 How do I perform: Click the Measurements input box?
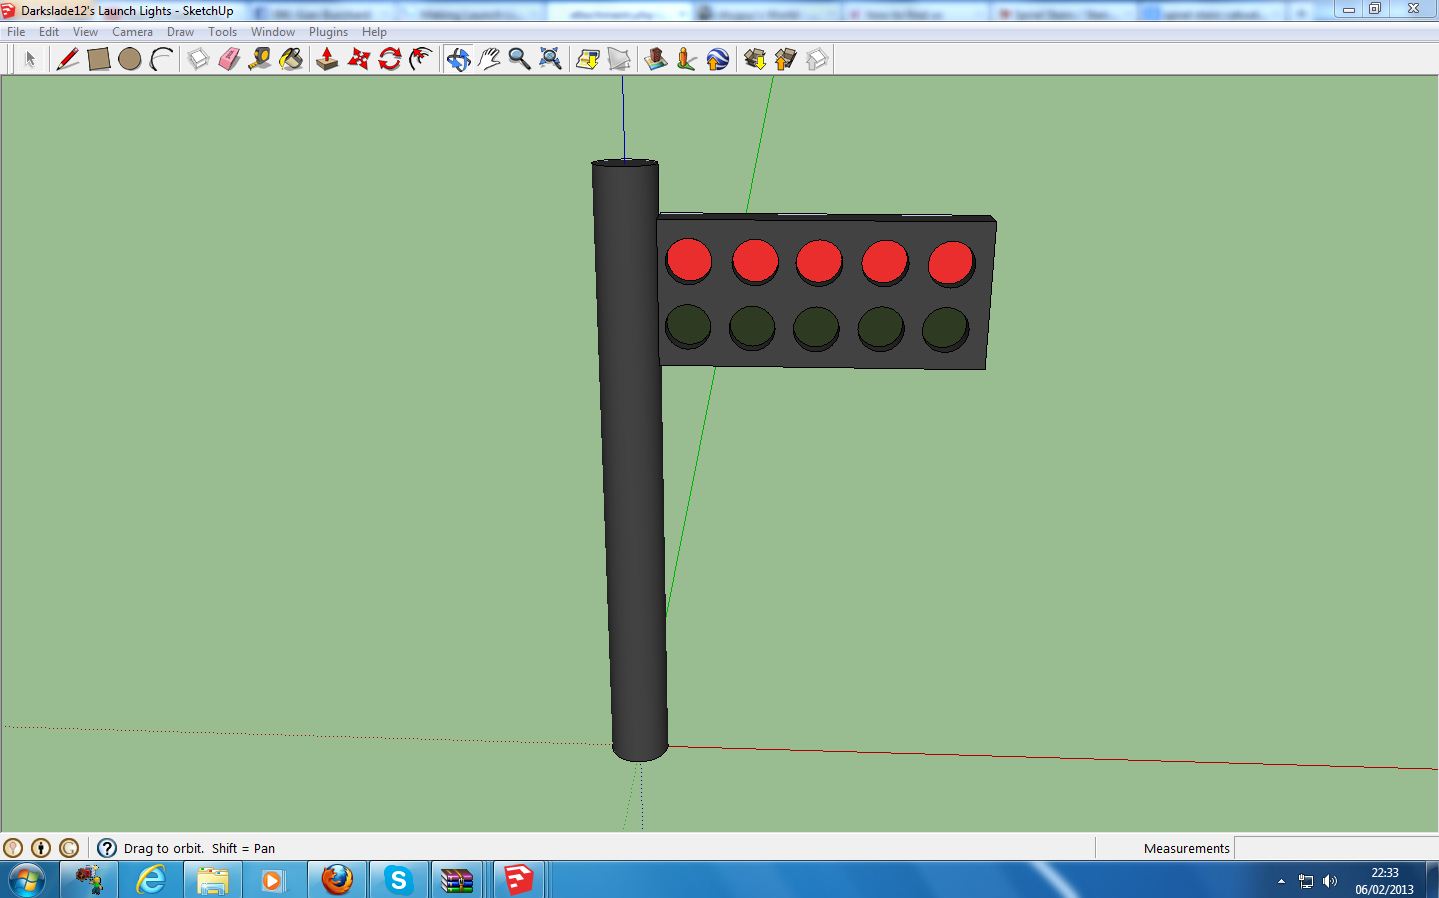1335,848
